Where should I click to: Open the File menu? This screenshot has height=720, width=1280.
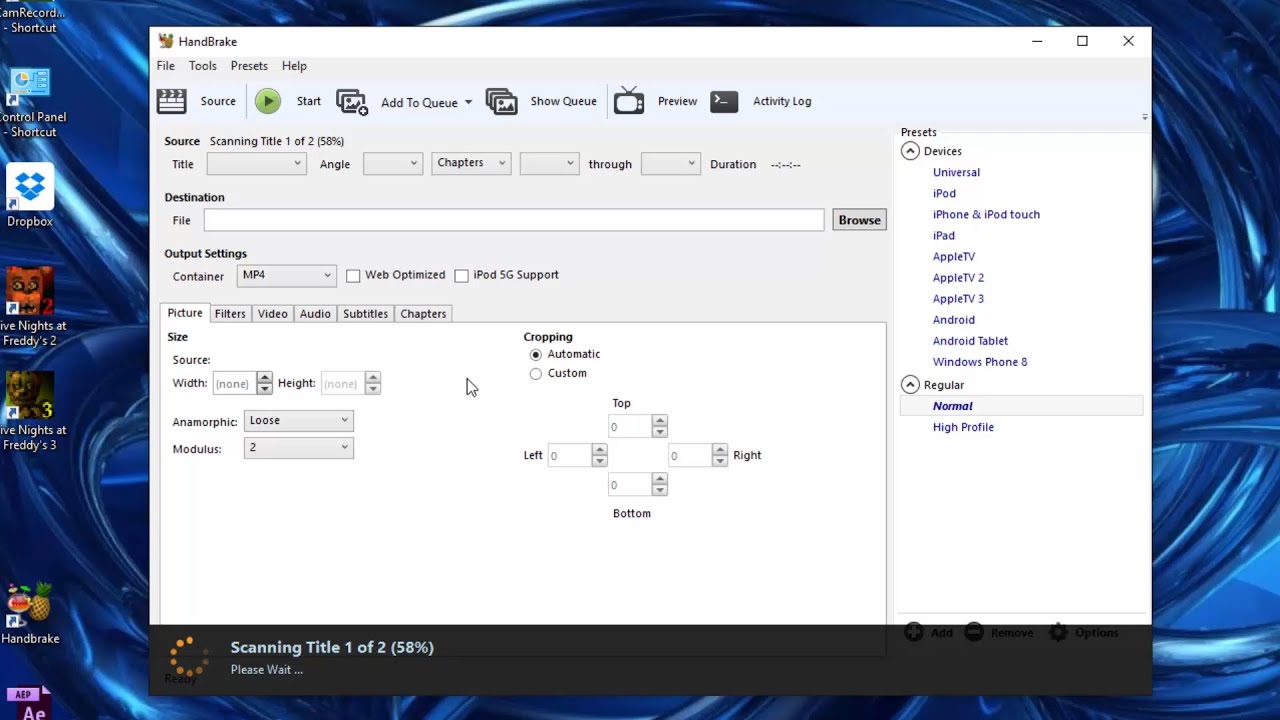click(x=166, y=66)
